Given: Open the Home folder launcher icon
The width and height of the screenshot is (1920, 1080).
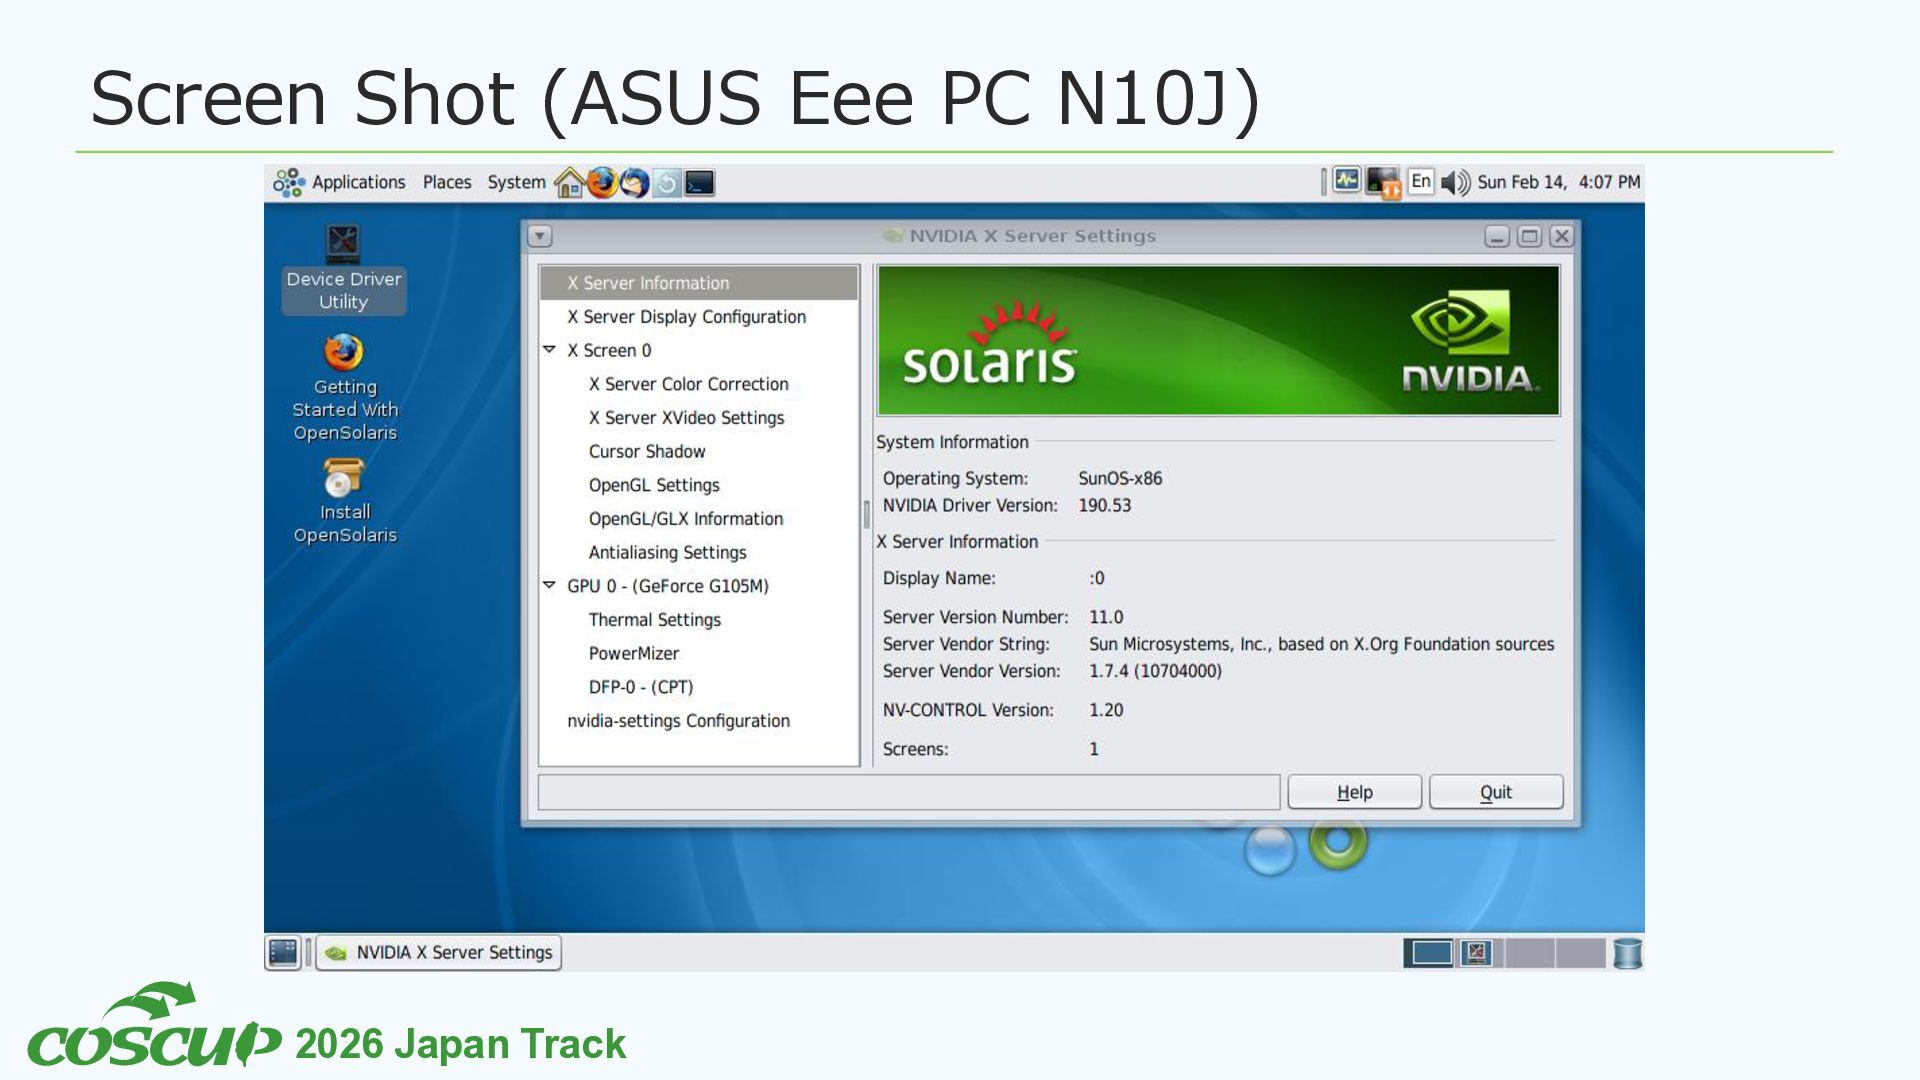Looking at the screenshot, I should [x=569, y=183].
